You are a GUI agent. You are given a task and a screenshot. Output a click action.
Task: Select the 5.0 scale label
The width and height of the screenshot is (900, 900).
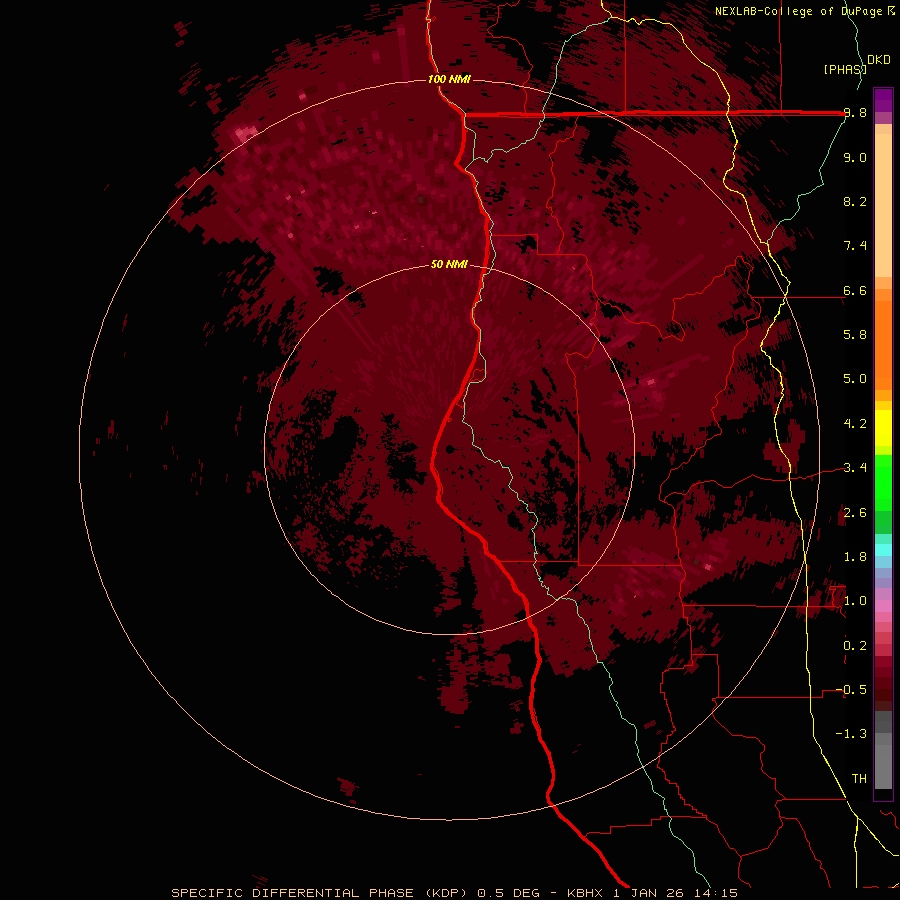tap(855, 379)
